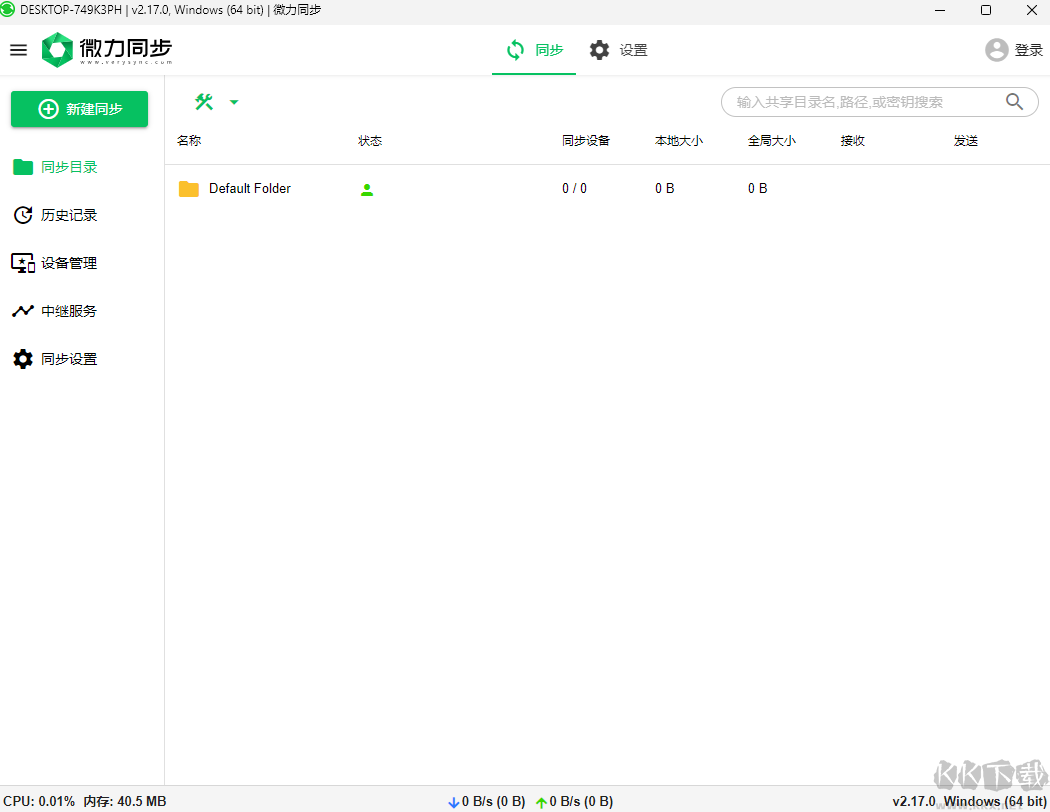Image resolution: width=1050 pixels, height=812 pixels.
Task: Expand the tools dropdown arrow
Action: 234,102
